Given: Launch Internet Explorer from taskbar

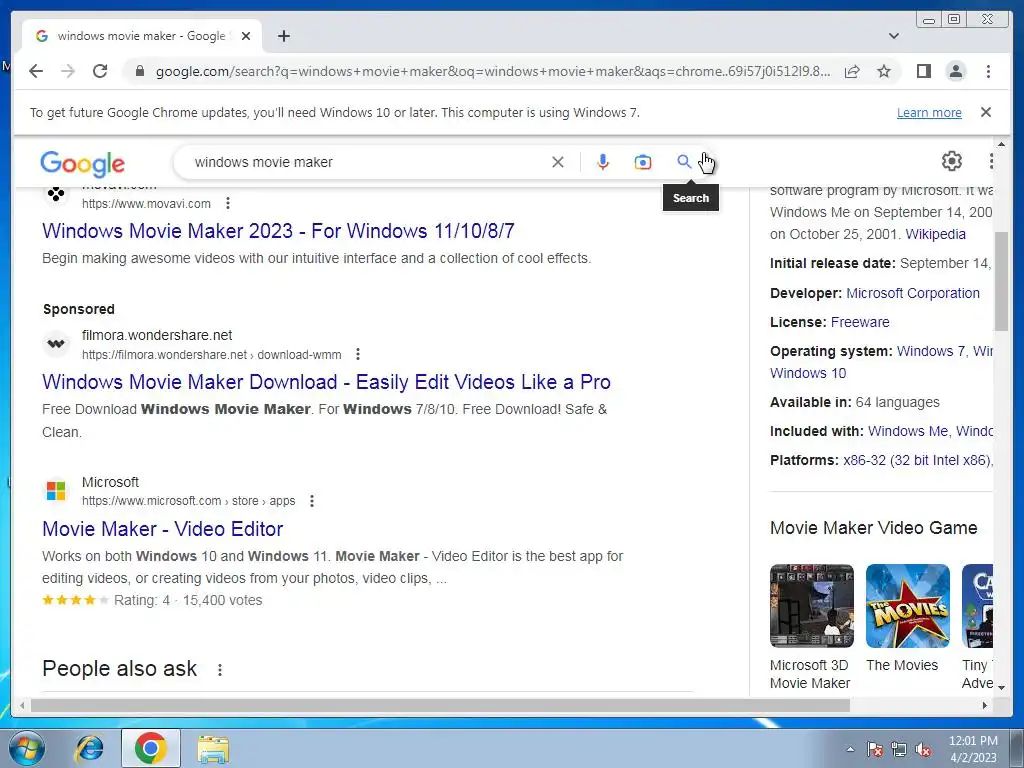Looking at the screenshot, I should [x=89, y=748].
